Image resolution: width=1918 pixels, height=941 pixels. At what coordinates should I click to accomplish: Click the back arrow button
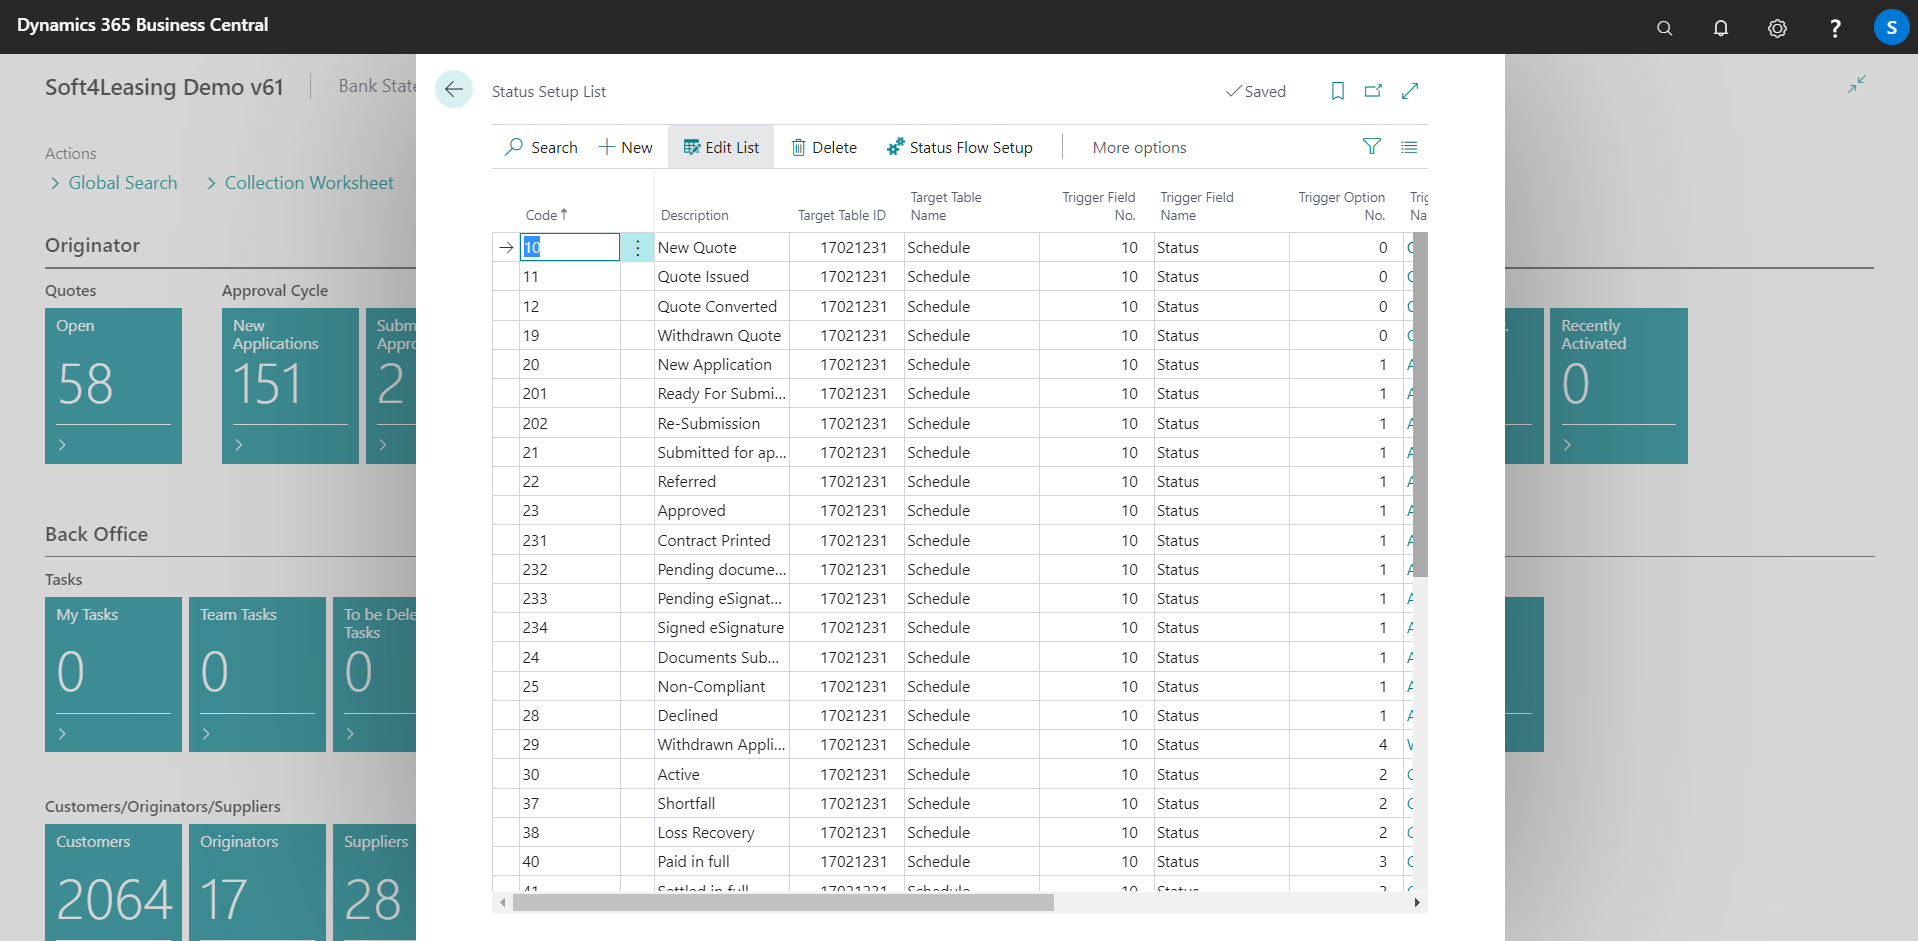[x=454, y=90]
